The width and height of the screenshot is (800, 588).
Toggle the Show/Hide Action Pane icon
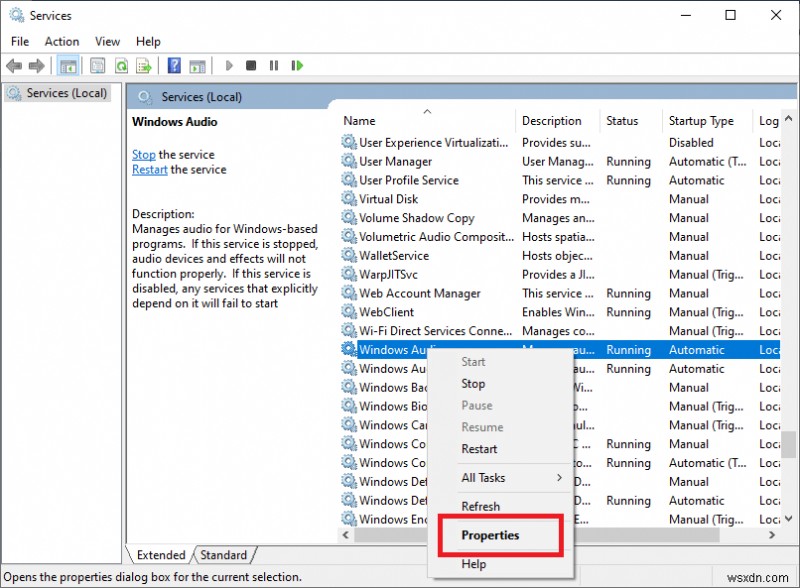pyautogui.click(x=197, y=66)
